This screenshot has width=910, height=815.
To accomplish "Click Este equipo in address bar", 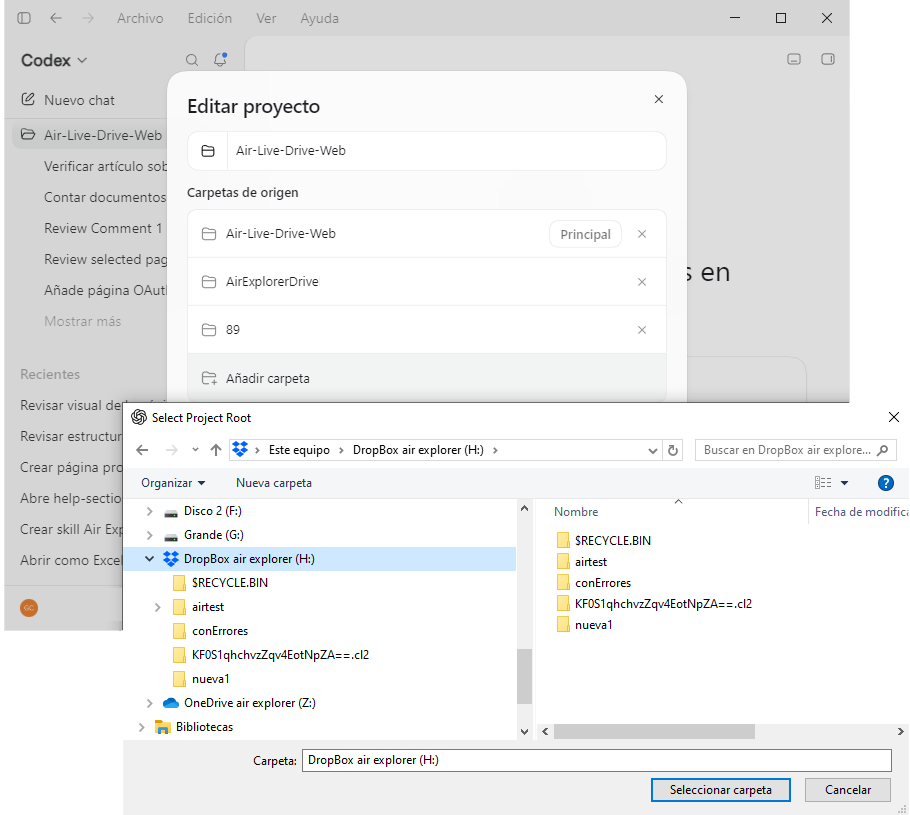I will pos(299,450).
